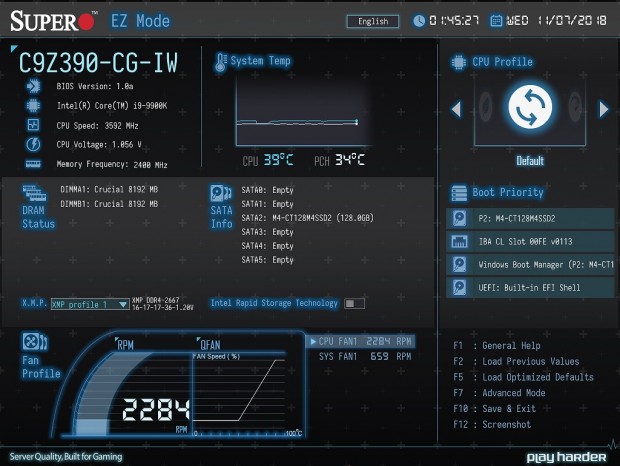
Task: Select UEFI: Built-in EFI Shell boot entry
Action: pyautogui.click(x=530, y=287)
